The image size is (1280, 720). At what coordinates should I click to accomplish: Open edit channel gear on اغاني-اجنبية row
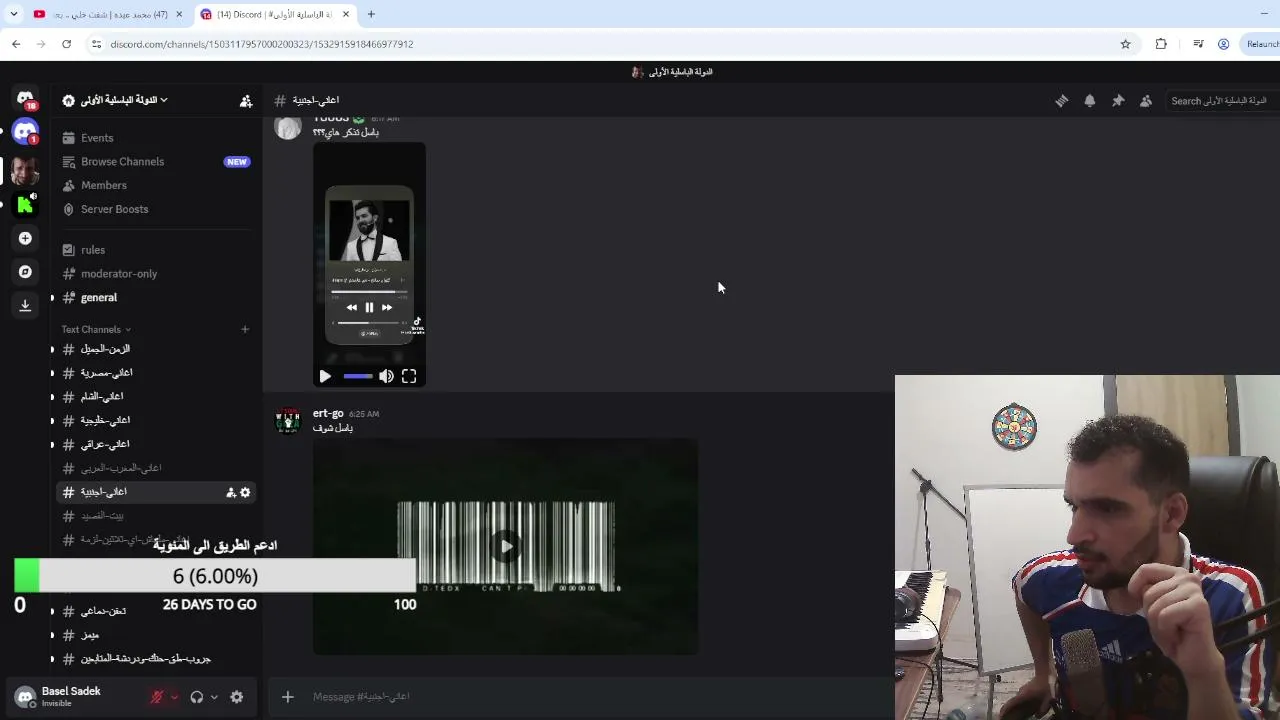click(x=245, y=492)
